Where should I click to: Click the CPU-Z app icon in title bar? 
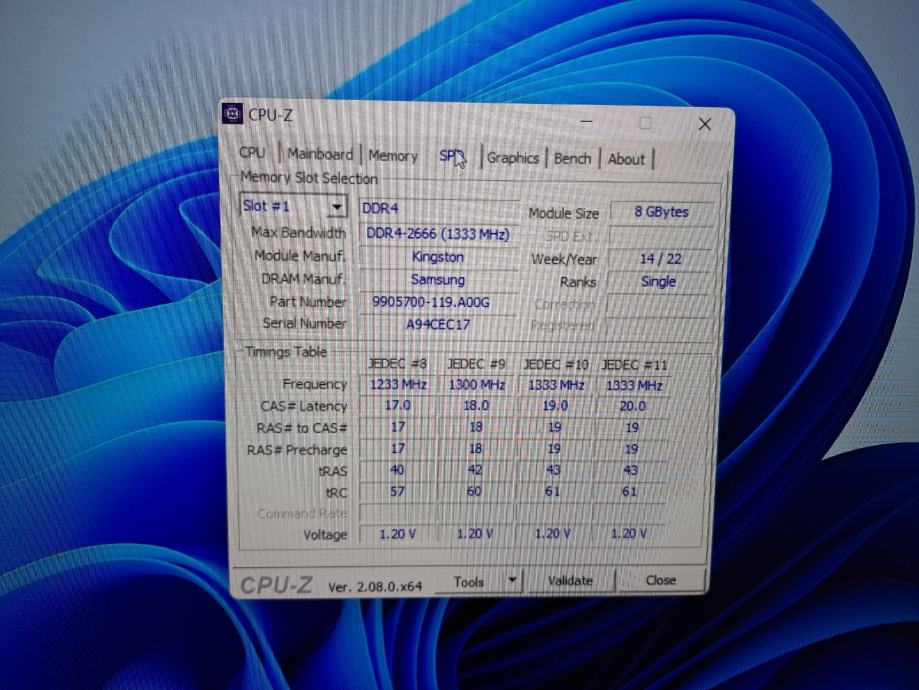point(233,113)
